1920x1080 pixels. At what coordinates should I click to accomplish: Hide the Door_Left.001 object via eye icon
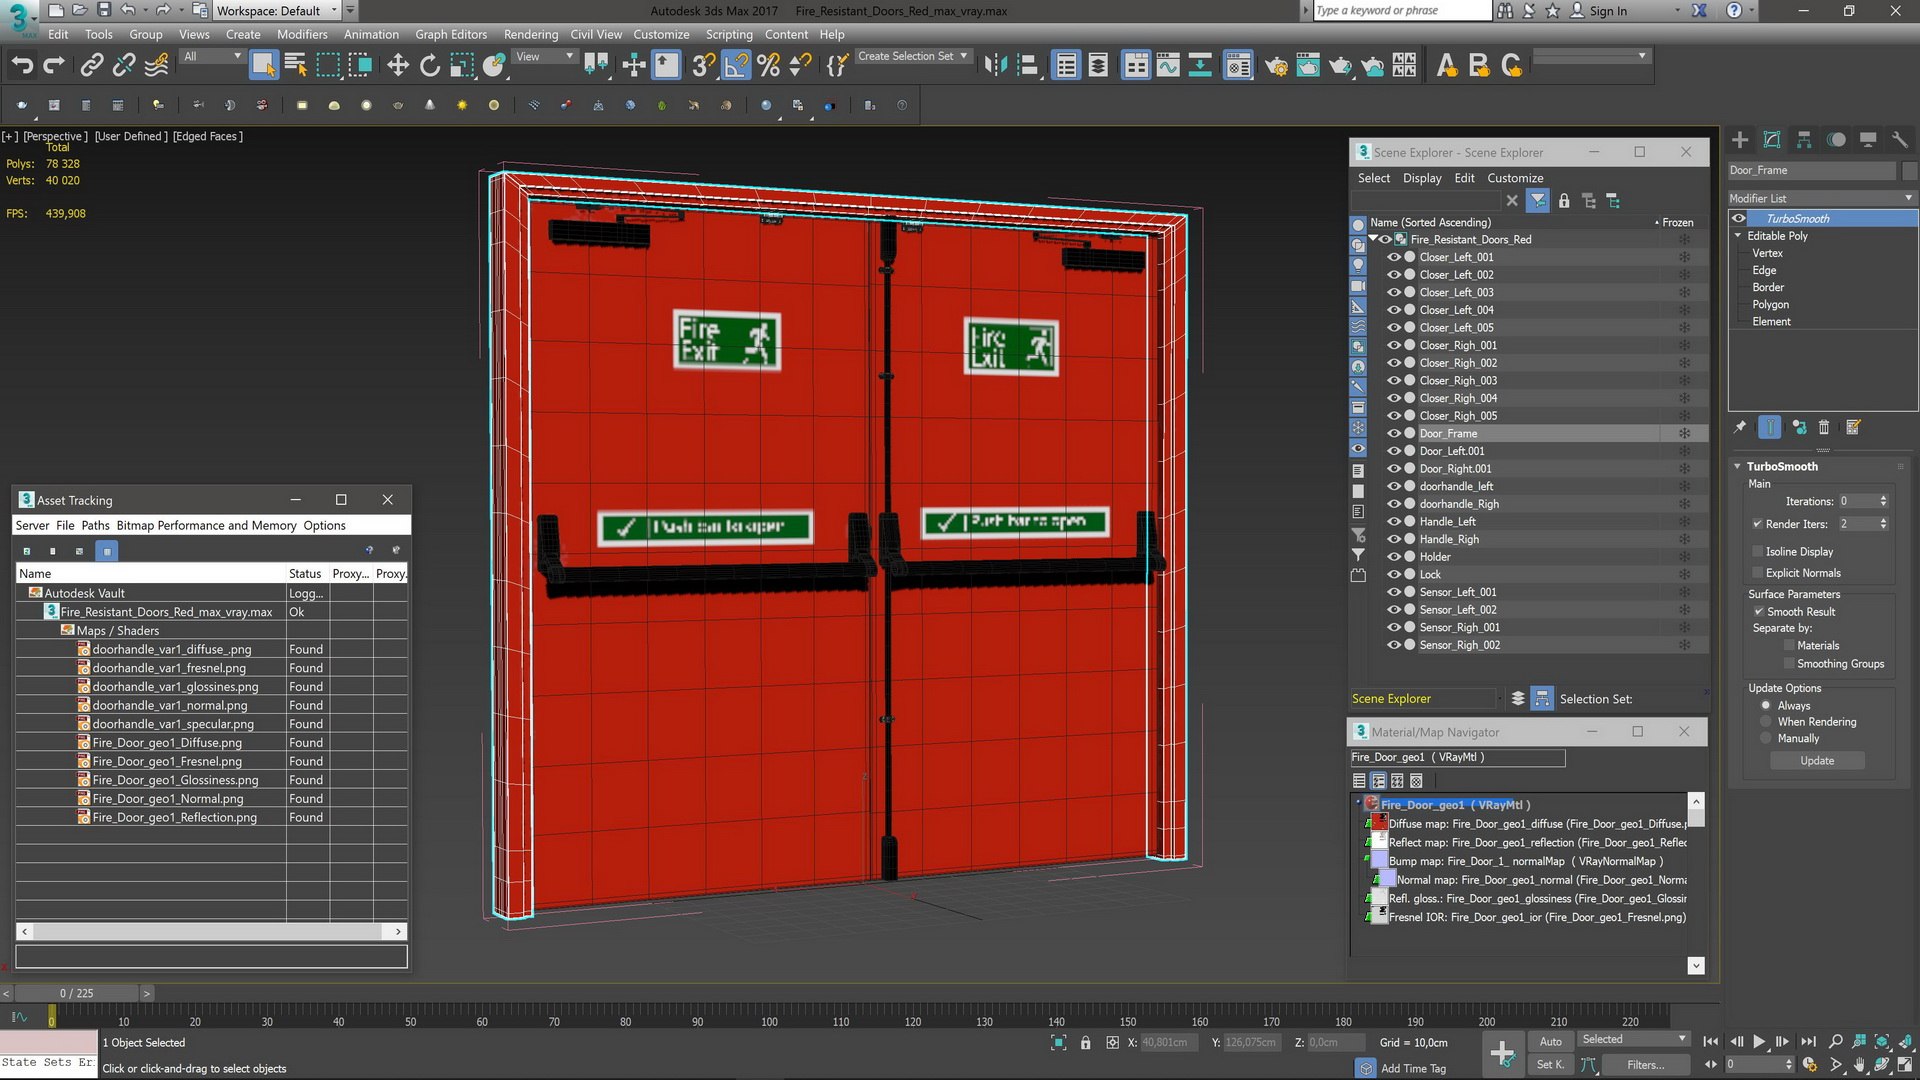pos(1393,451)
